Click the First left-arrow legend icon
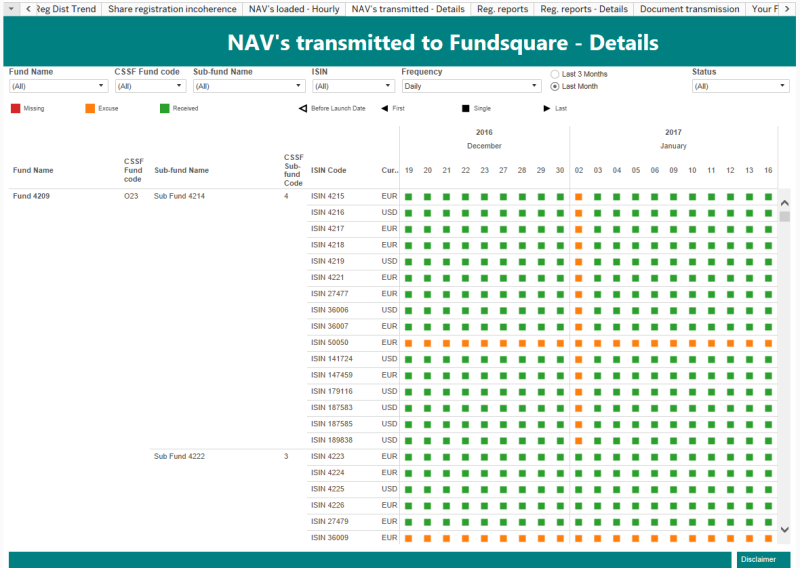 [x=384, y=108]
